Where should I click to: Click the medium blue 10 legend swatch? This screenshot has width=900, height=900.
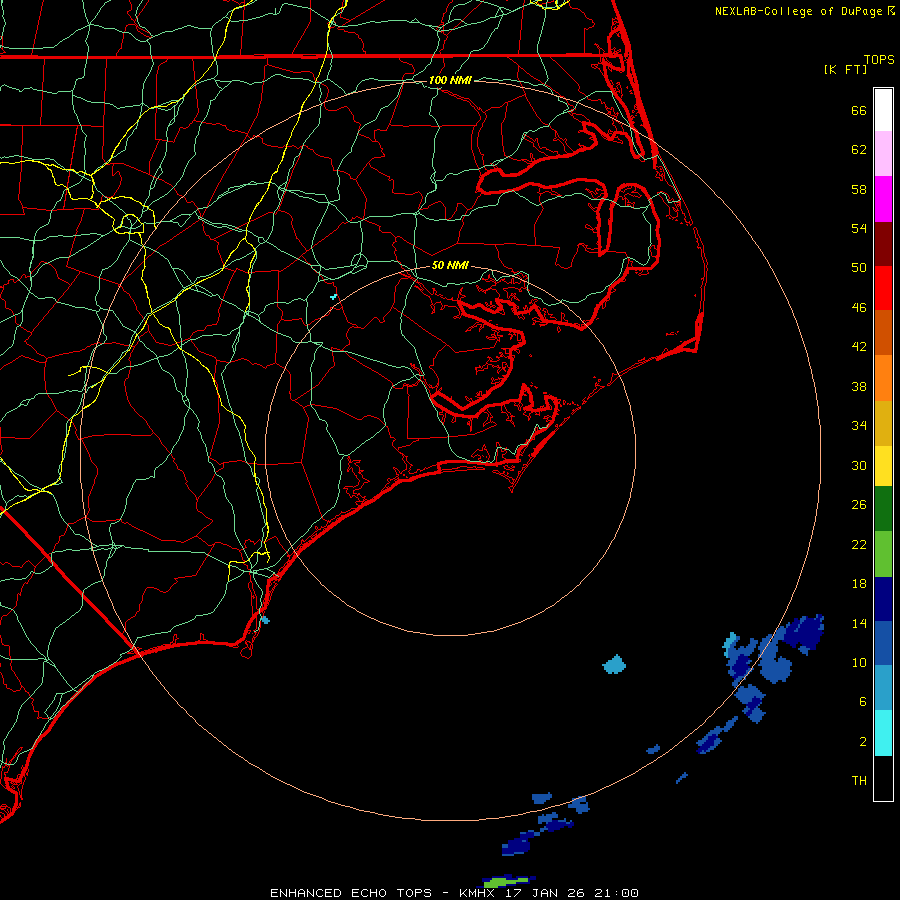click(x=883, y=643)
